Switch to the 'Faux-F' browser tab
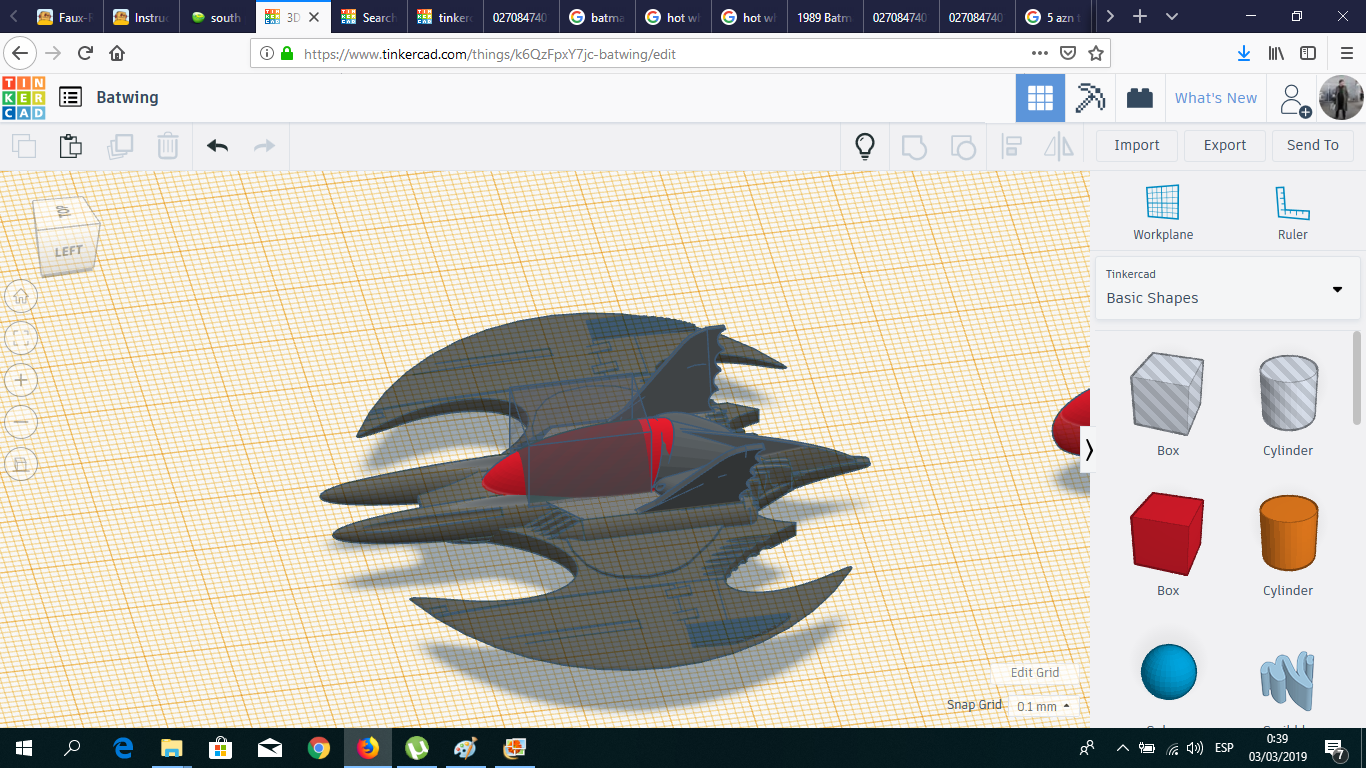This screenshot has height=768, width=1366. (x=66, y=17)
